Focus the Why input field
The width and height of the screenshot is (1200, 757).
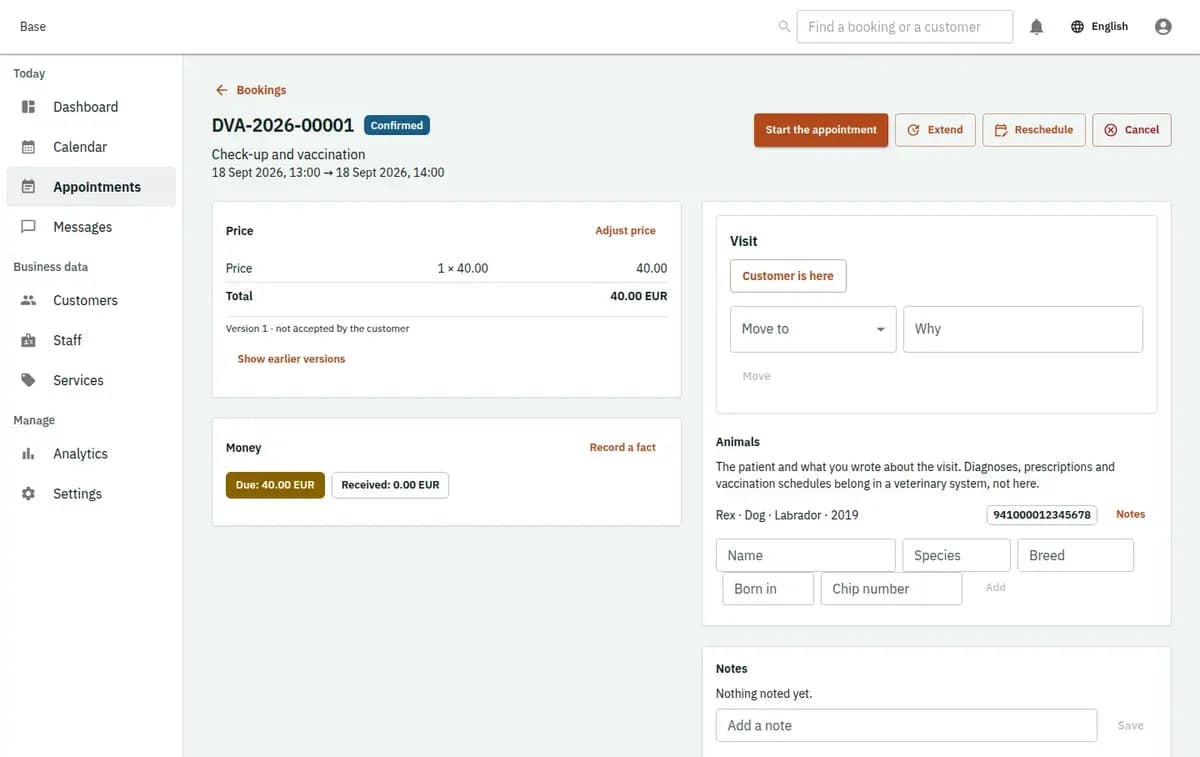1023,329
